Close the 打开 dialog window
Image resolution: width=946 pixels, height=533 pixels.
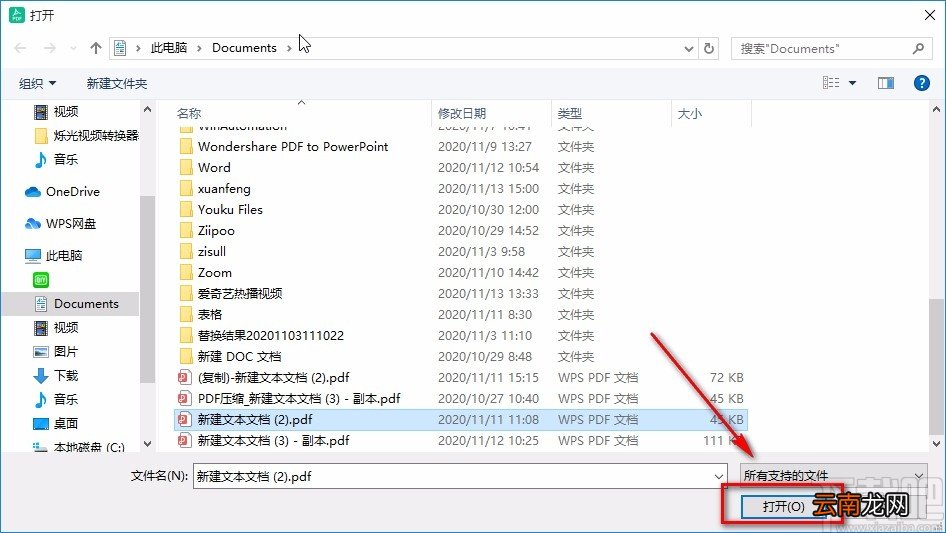(x=930, y=15)
